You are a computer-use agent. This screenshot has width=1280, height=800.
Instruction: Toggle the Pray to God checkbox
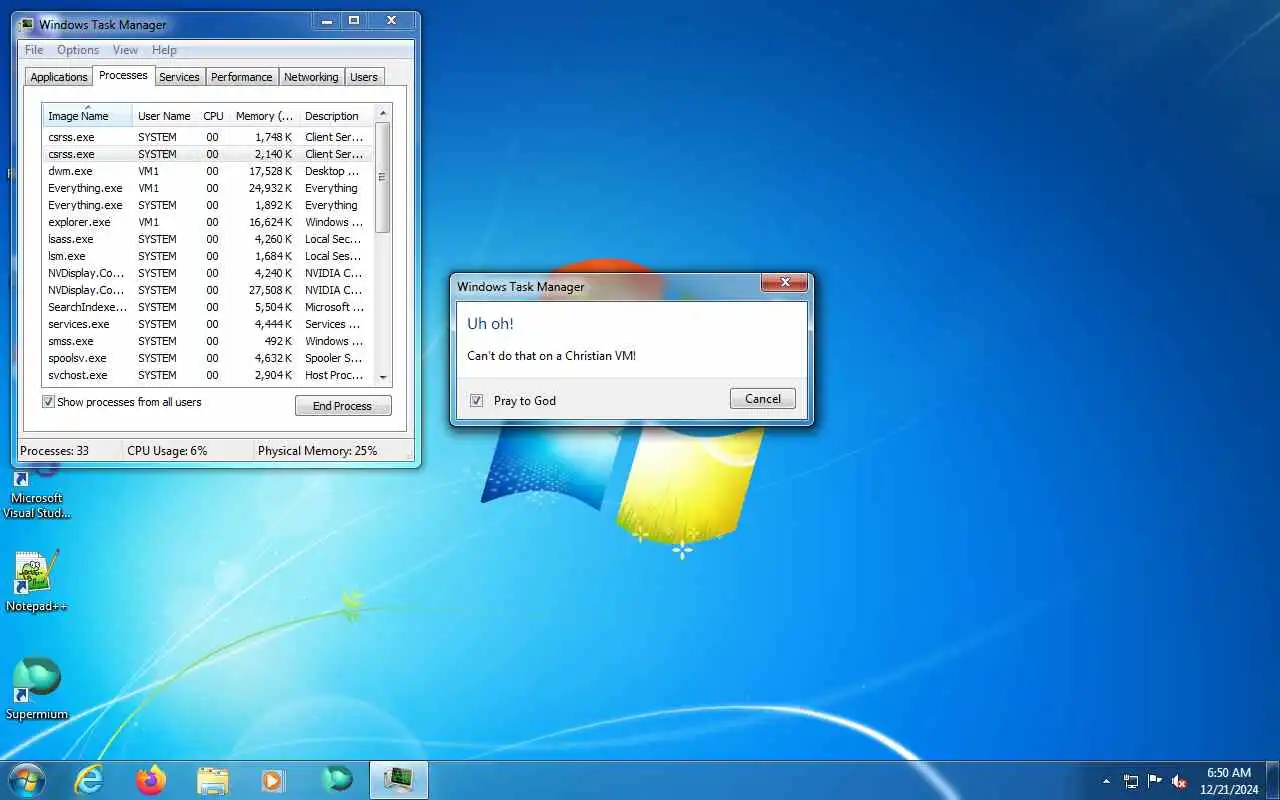point(476,400)
